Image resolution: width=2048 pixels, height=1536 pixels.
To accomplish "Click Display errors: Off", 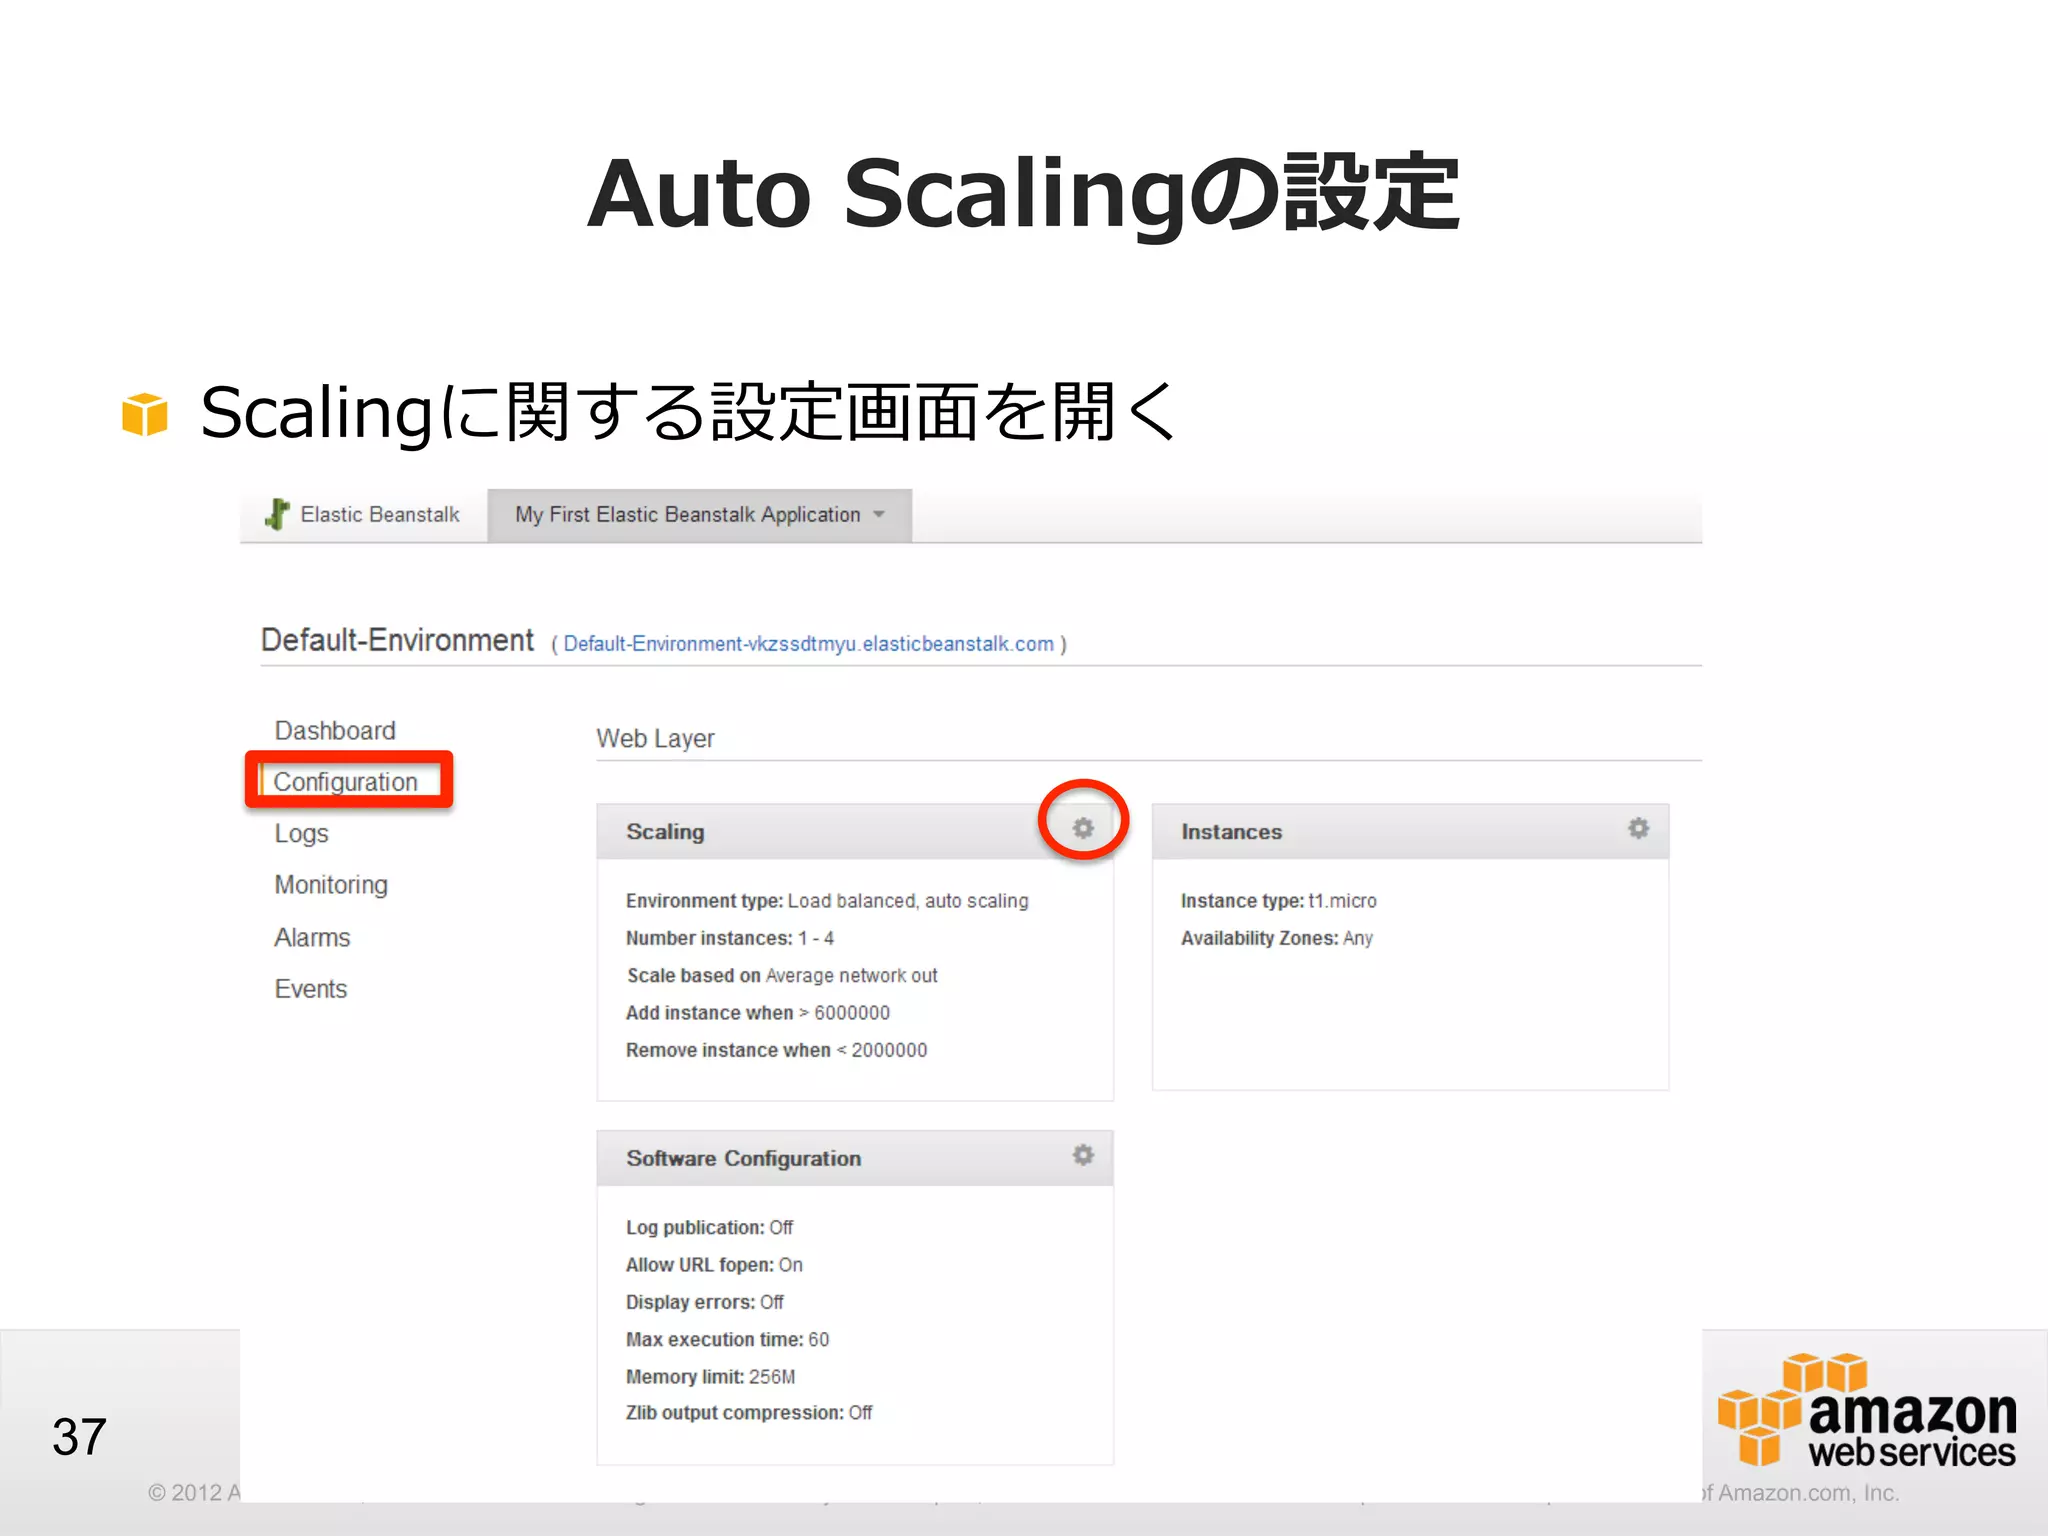I will (x=705, y=1302).
